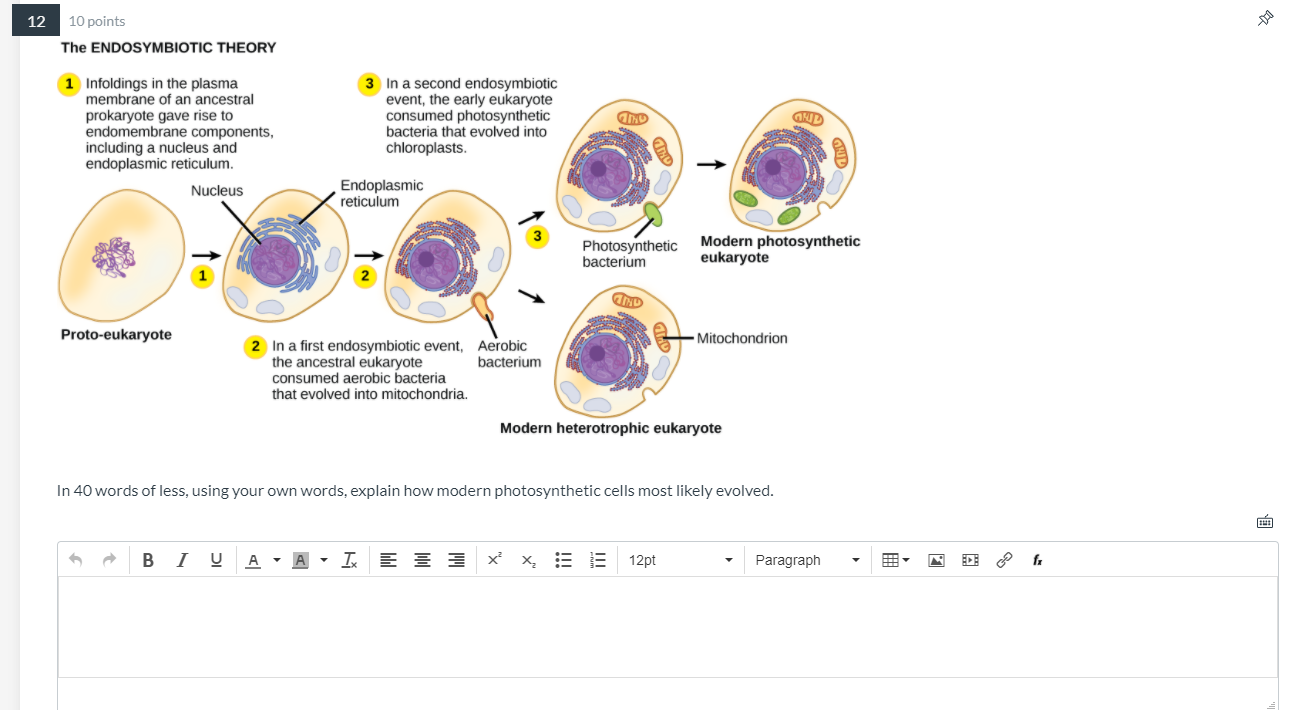
Task: Click the 'Mitochondrion' label in diagram
Action: [742, 338]
